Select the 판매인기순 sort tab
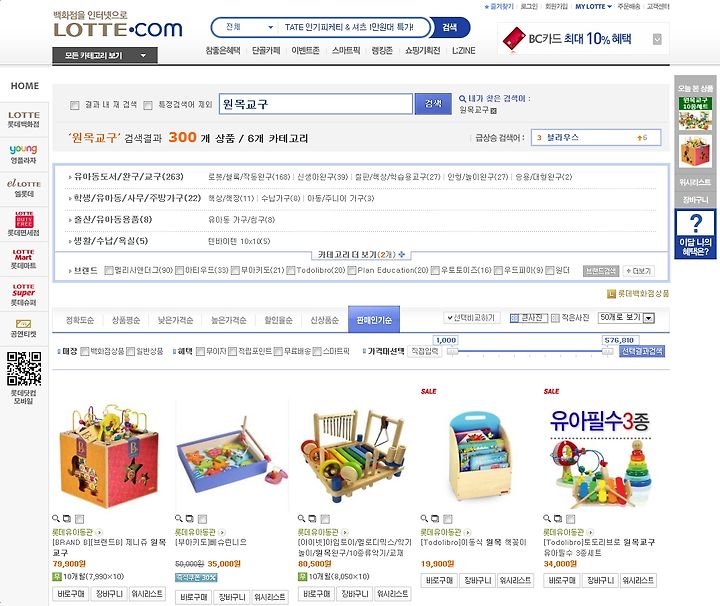The image size is (720, 606). pyautogui.click(x=374, y=320)
